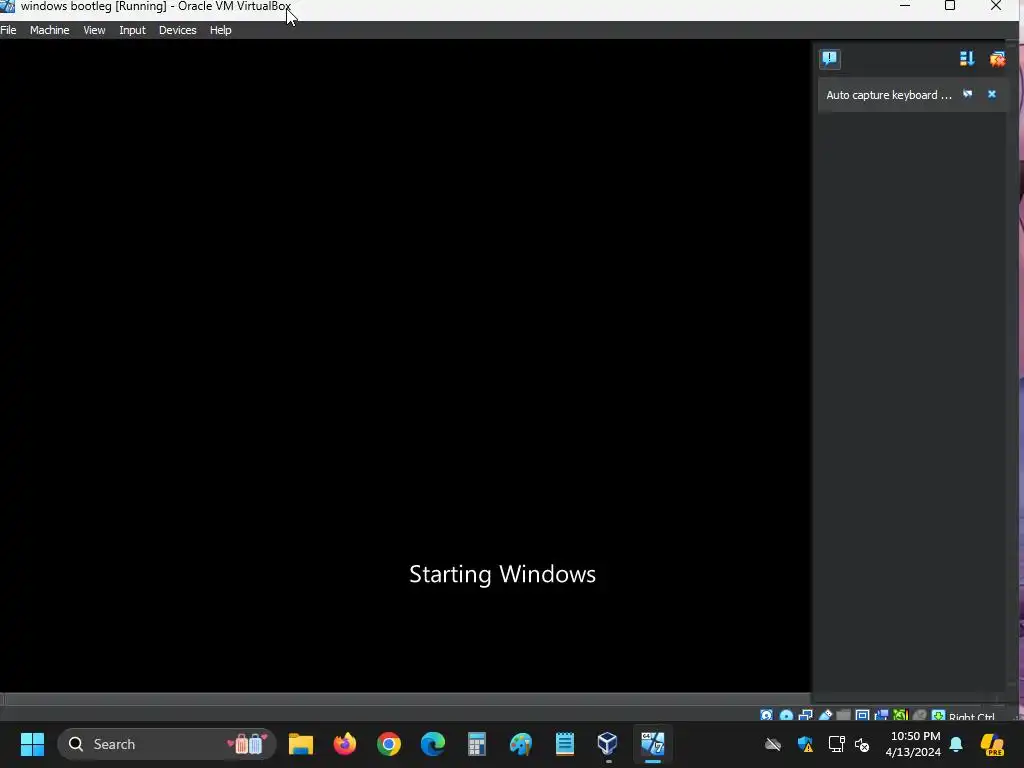Screen dimensions: 1024x768
Task: Open VirtualBox Manager from the taskbar
Action: pyautogui.click(x=608, y=744)
